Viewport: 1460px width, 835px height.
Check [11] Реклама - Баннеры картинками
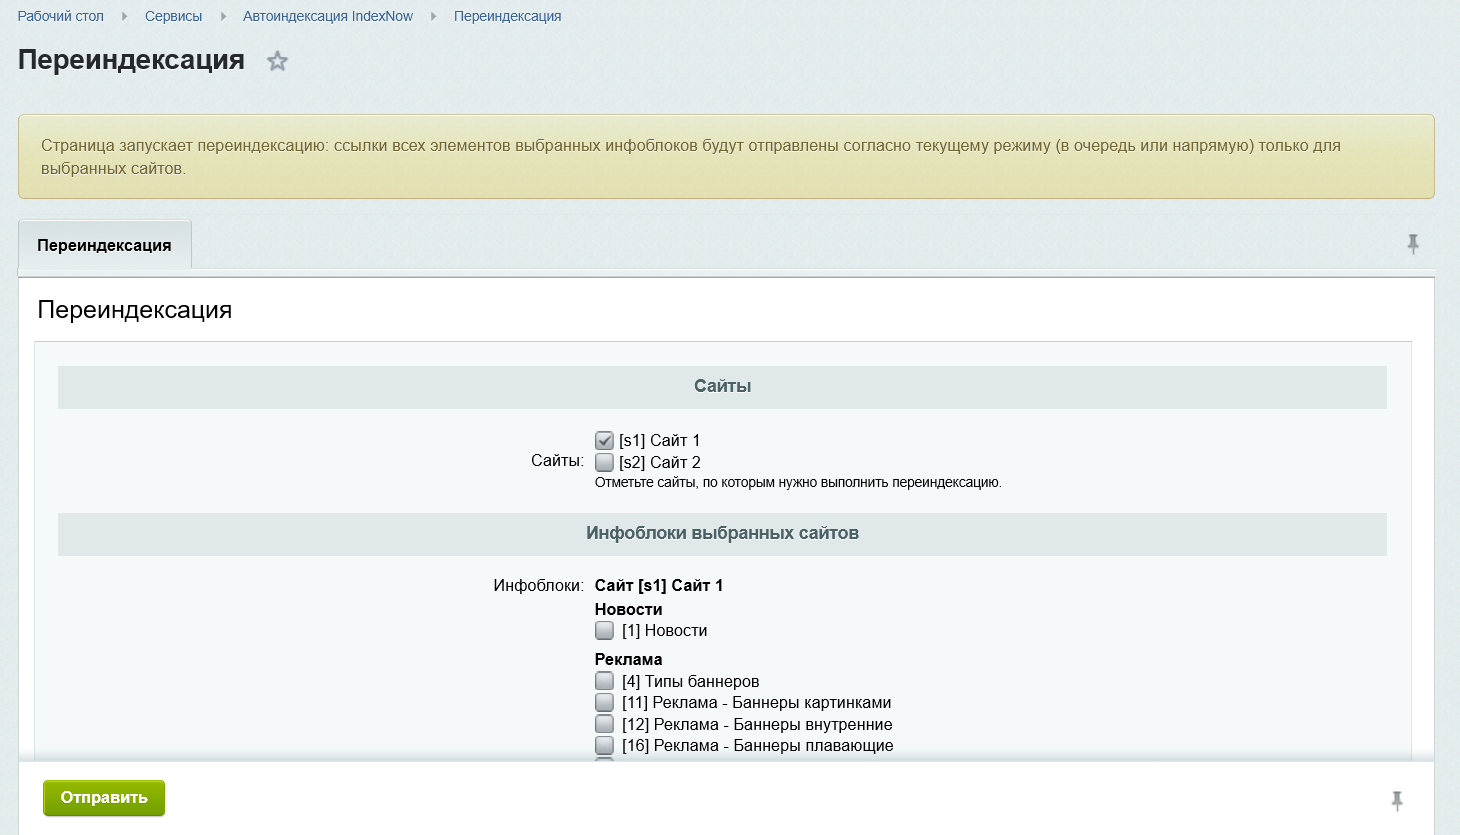(604, 702)
